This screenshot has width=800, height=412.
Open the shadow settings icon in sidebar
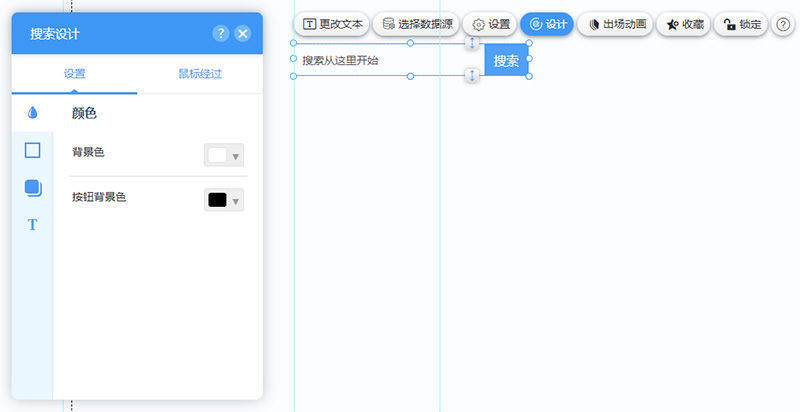point(33,188)
